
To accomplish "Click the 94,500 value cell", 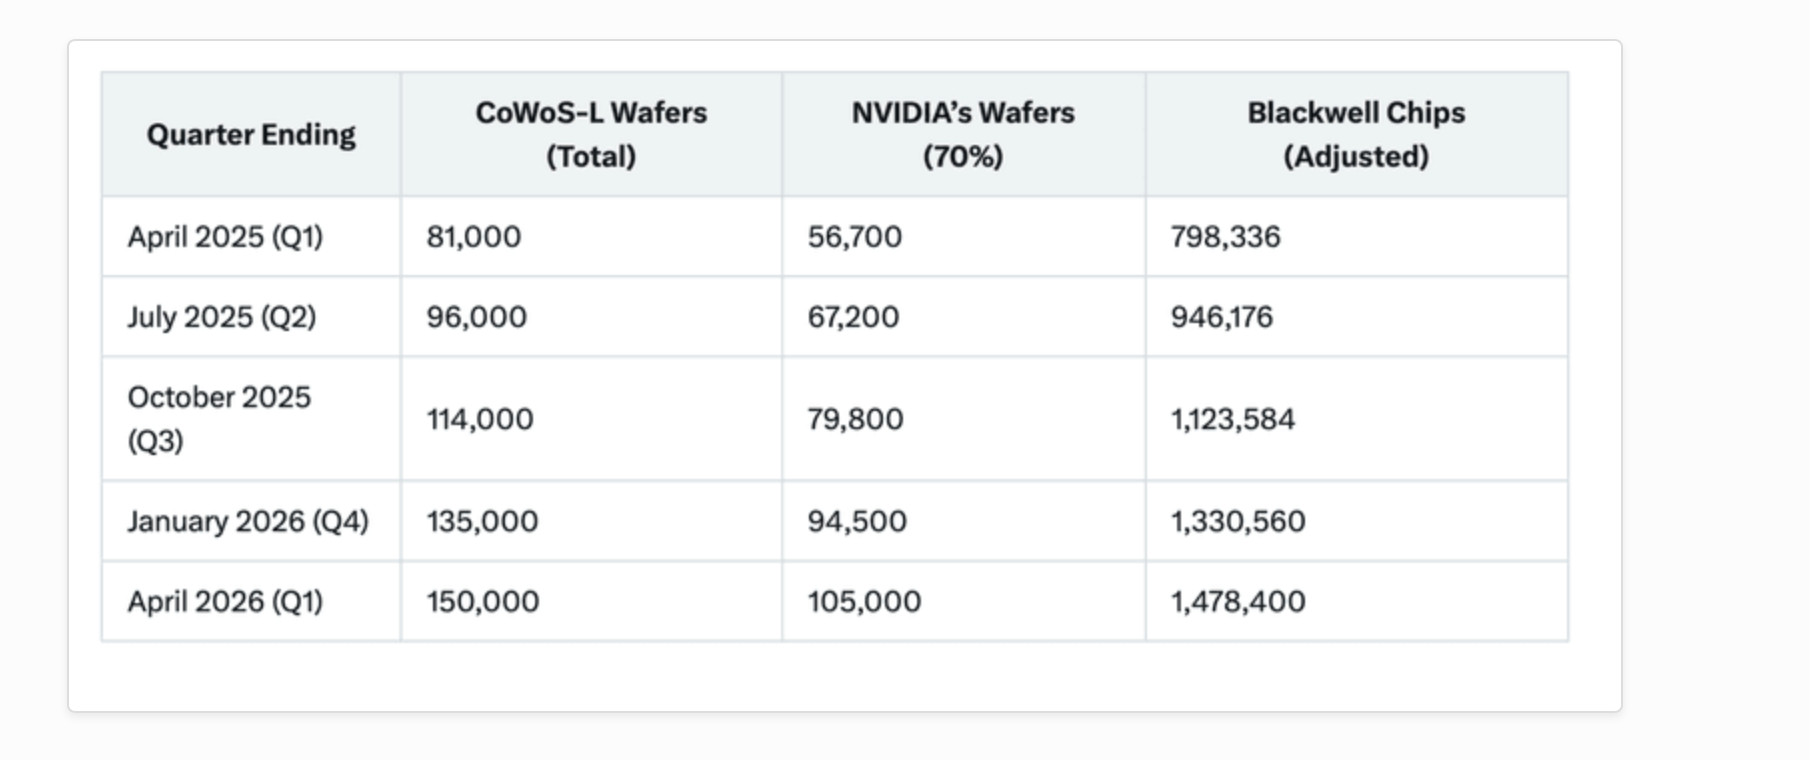I will (857, 521).
